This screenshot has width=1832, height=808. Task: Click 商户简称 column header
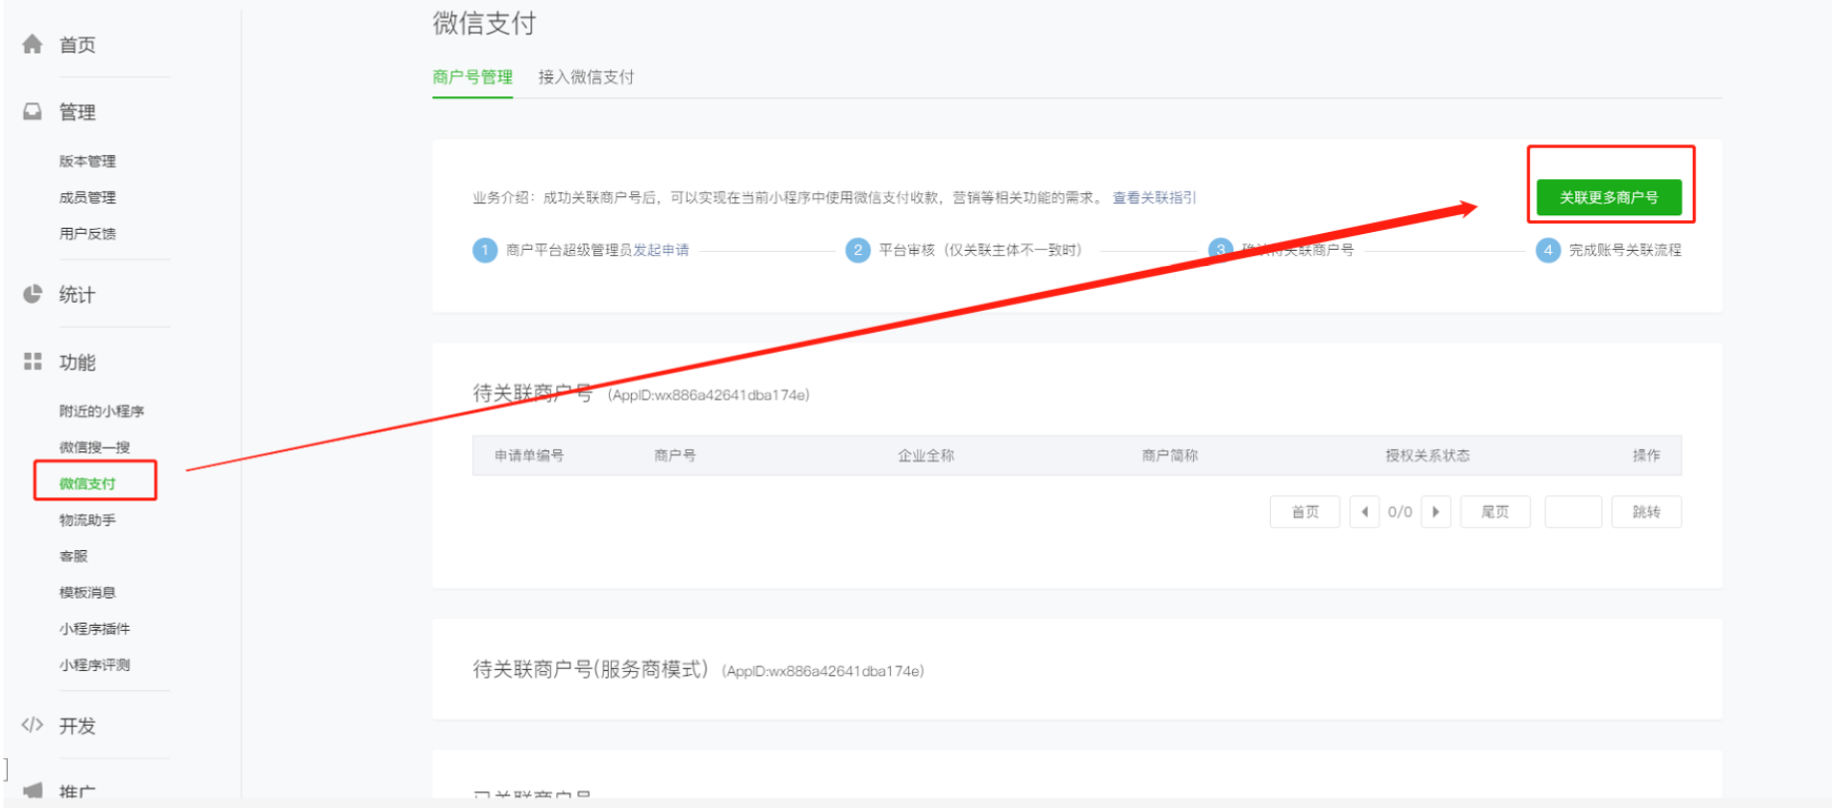coord(1170,455)
